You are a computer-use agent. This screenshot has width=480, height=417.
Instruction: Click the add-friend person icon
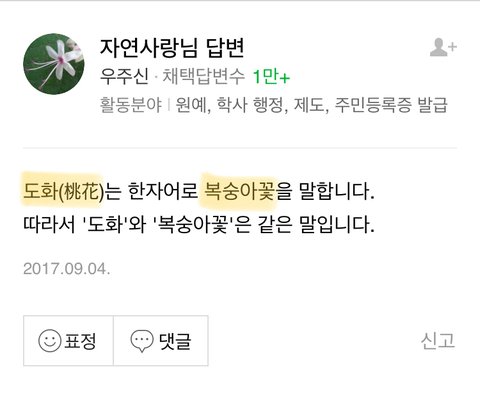pos(443,47)
